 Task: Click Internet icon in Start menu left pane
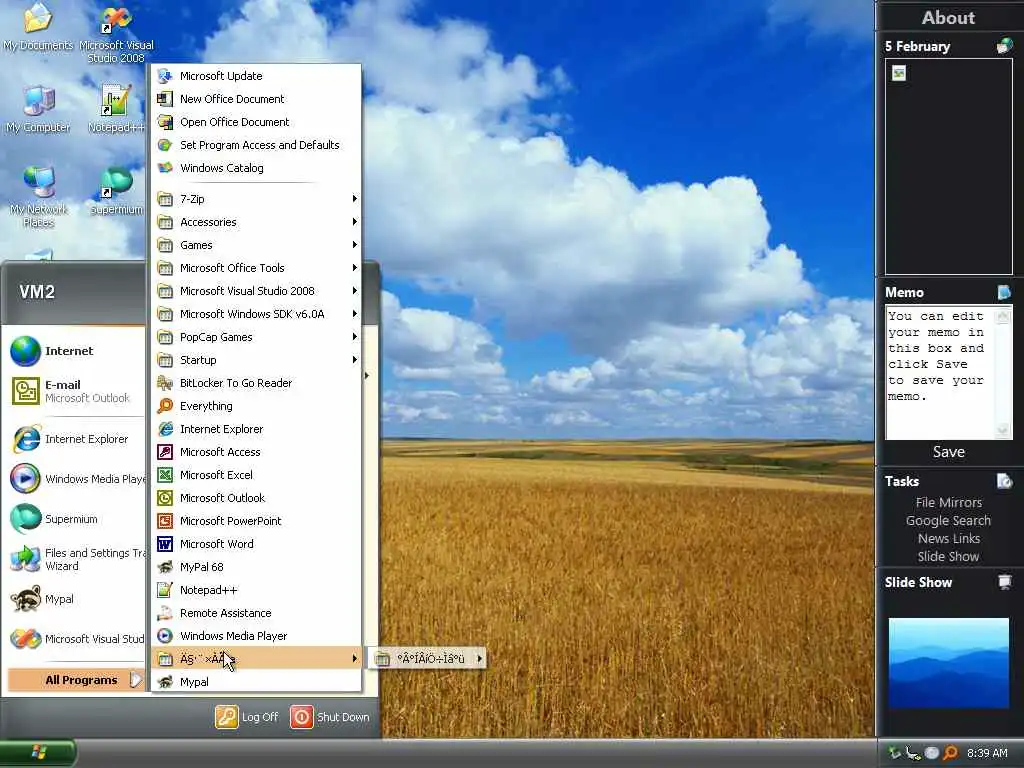25,351
